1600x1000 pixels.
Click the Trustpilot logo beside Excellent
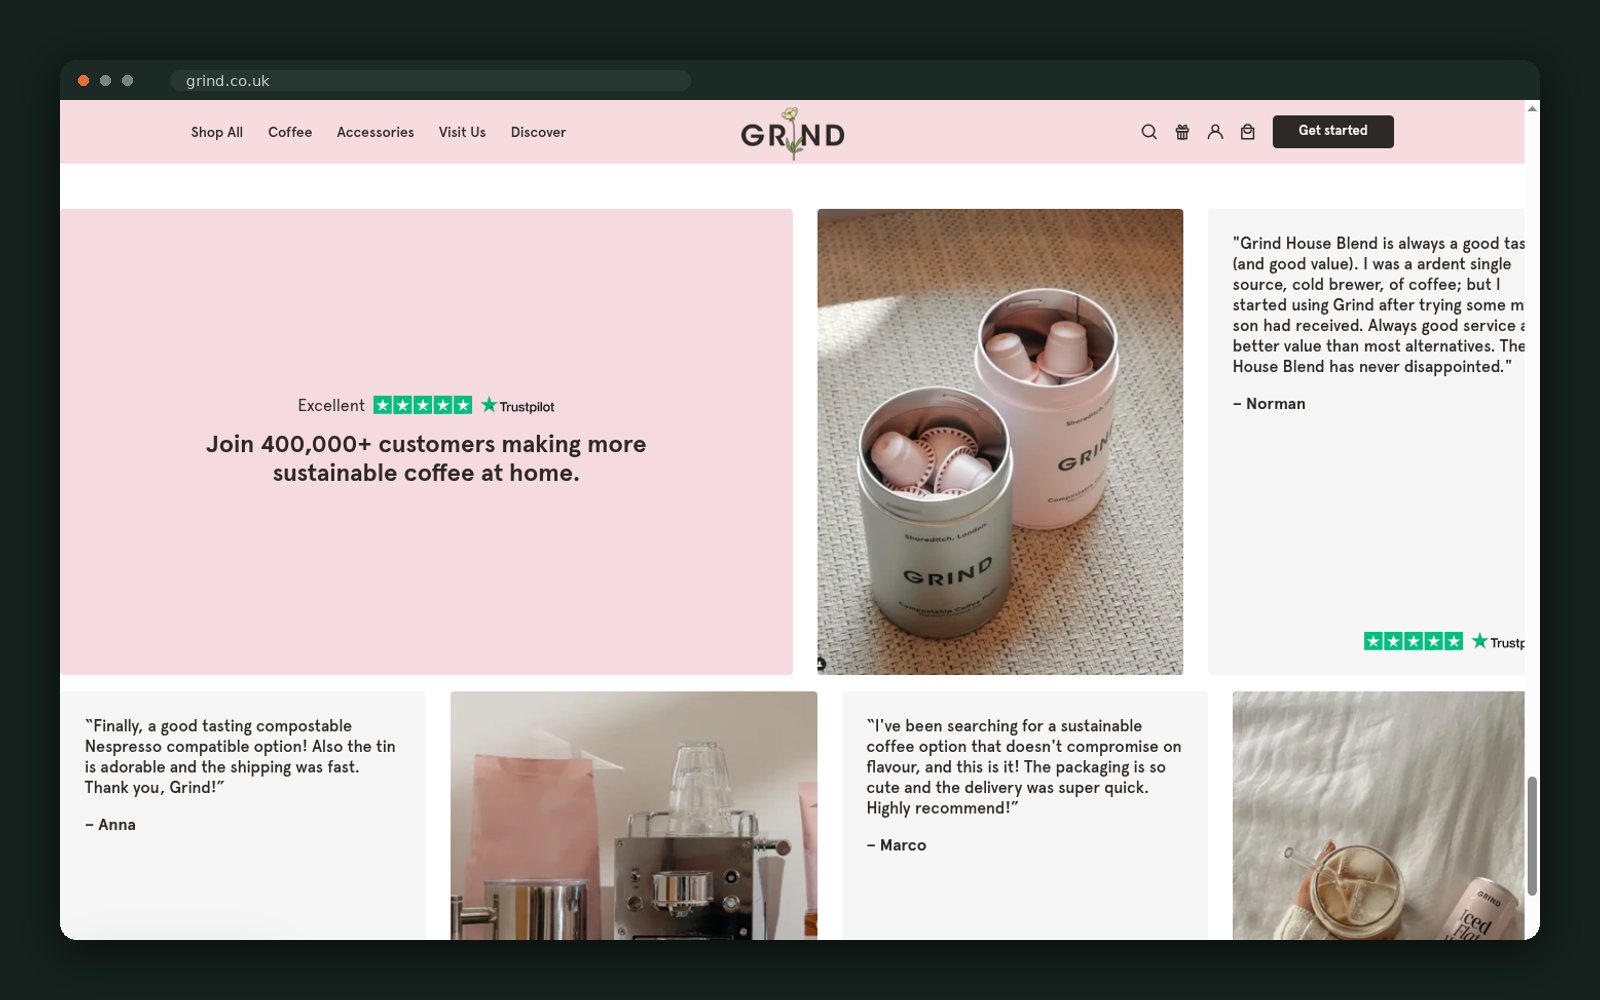[x=518, y=405]
